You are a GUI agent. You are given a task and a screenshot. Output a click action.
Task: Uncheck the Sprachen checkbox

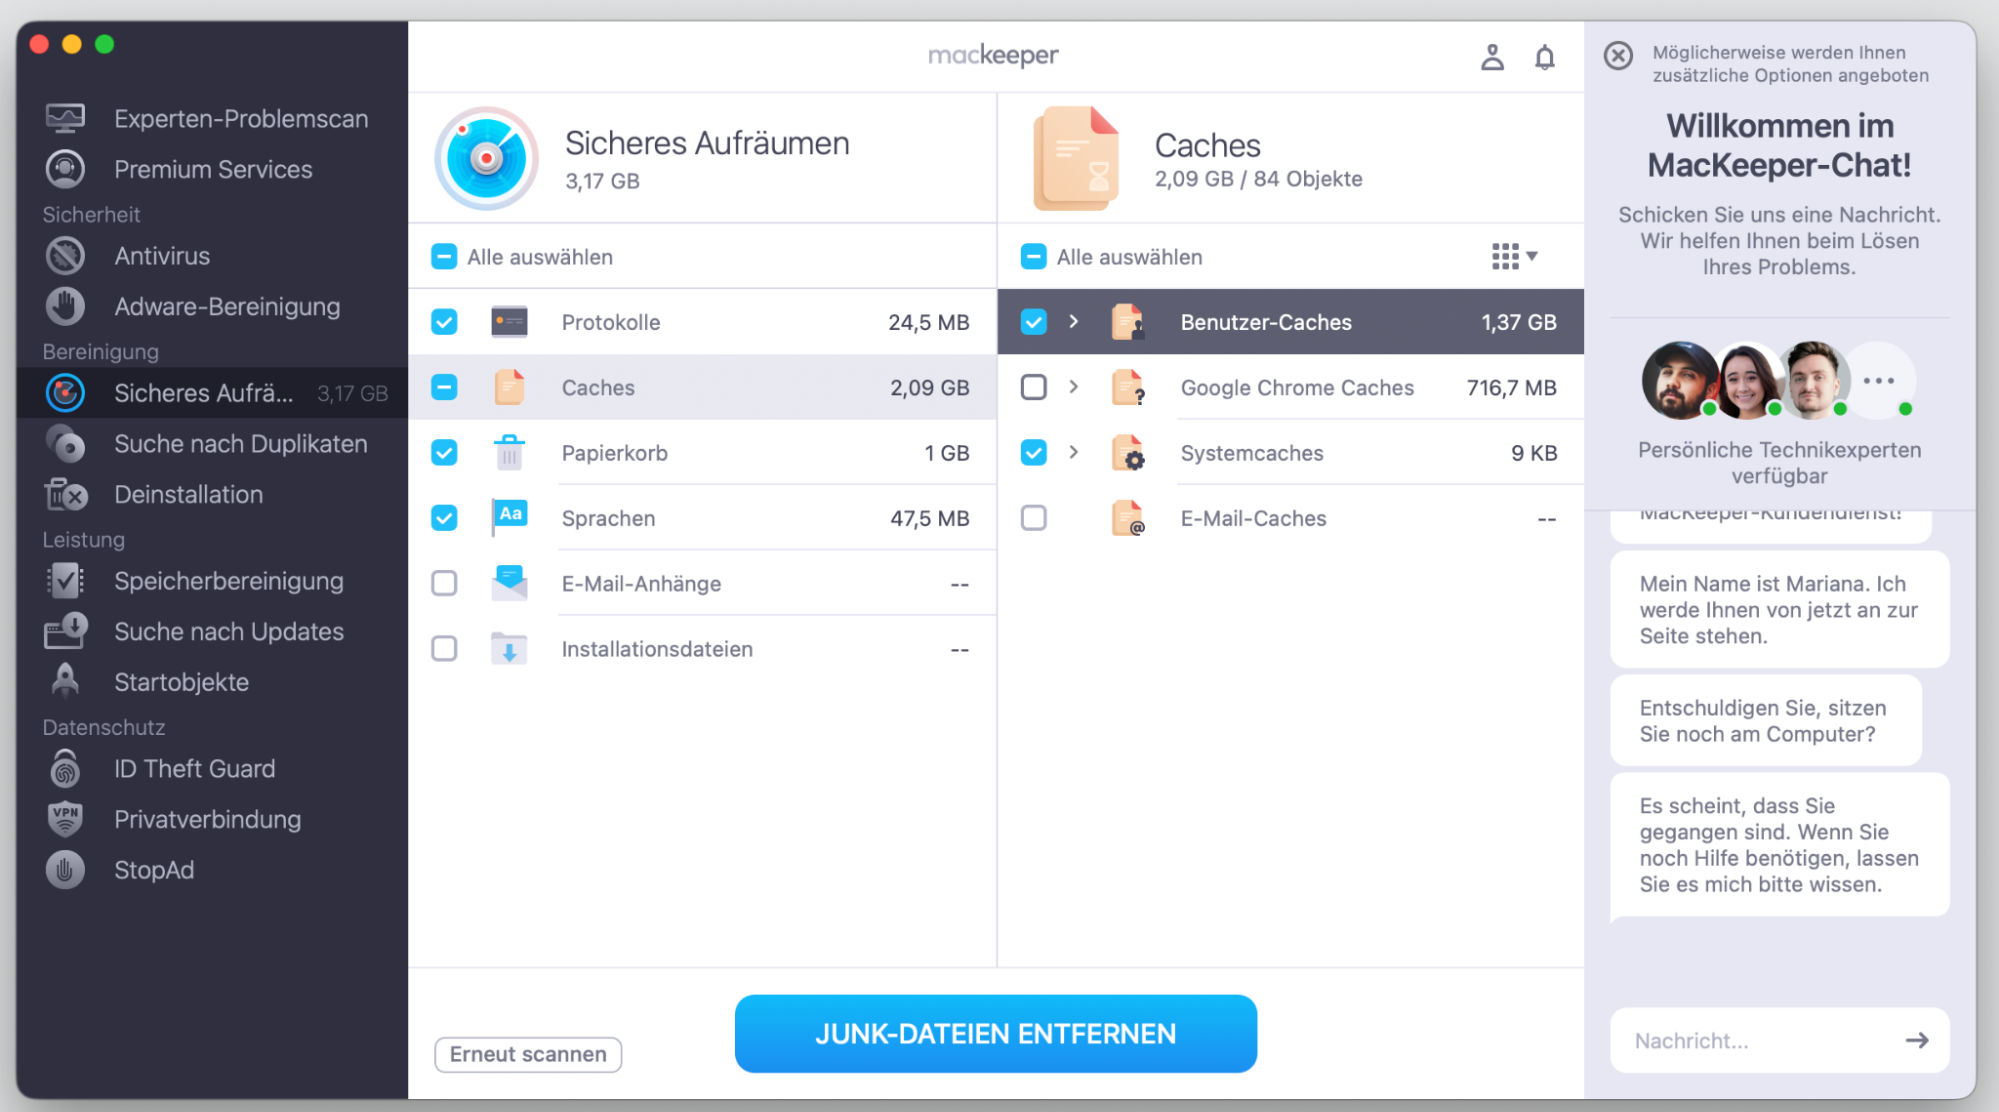click(444, 518)
